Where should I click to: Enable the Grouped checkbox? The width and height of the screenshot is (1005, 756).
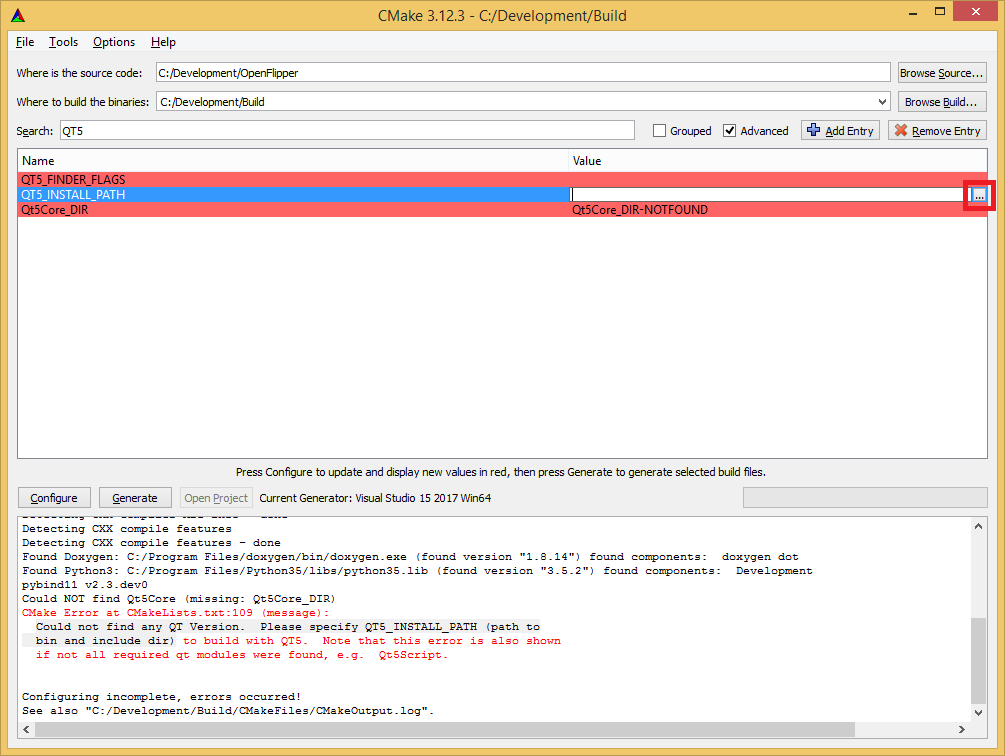point(660,130)
